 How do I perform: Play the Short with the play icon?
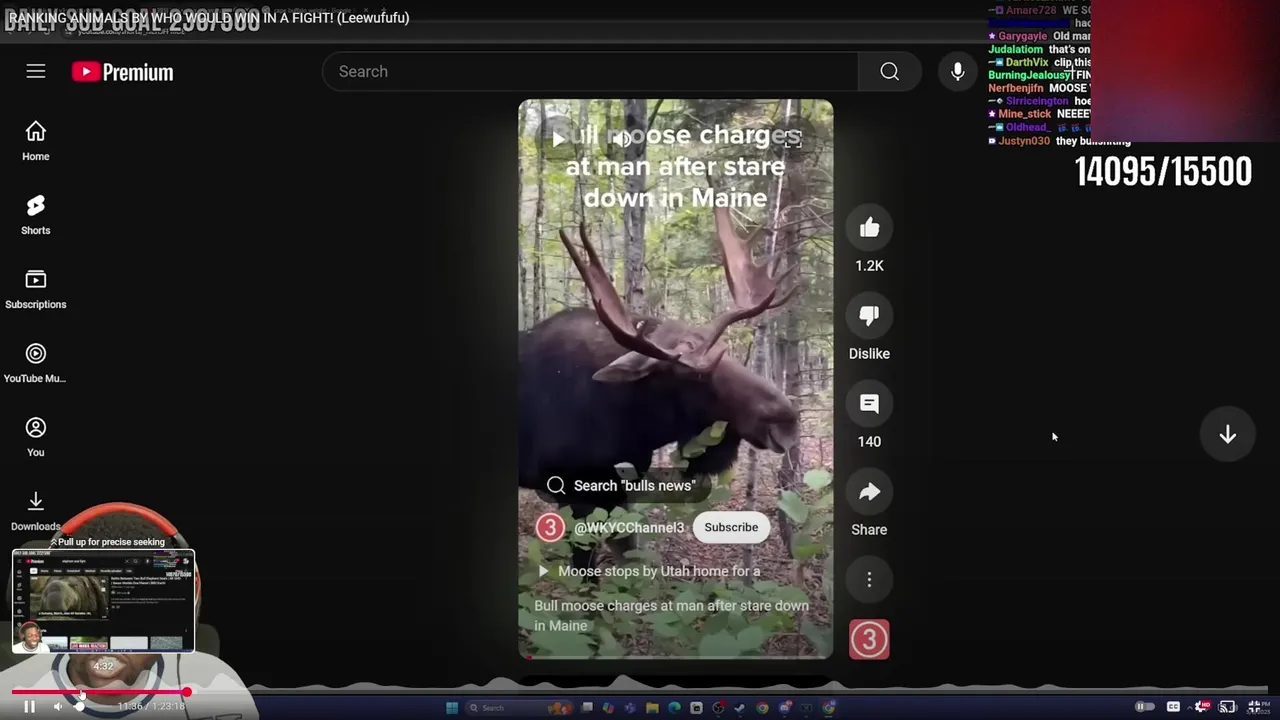[x=558, y=139]
